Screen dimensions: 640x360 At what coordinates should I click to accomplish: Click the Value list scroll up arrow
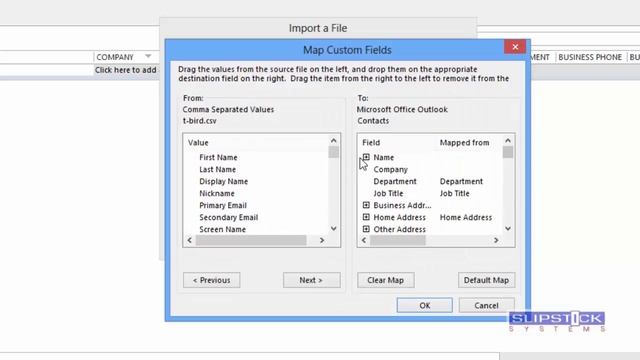(x=333, y=140)
